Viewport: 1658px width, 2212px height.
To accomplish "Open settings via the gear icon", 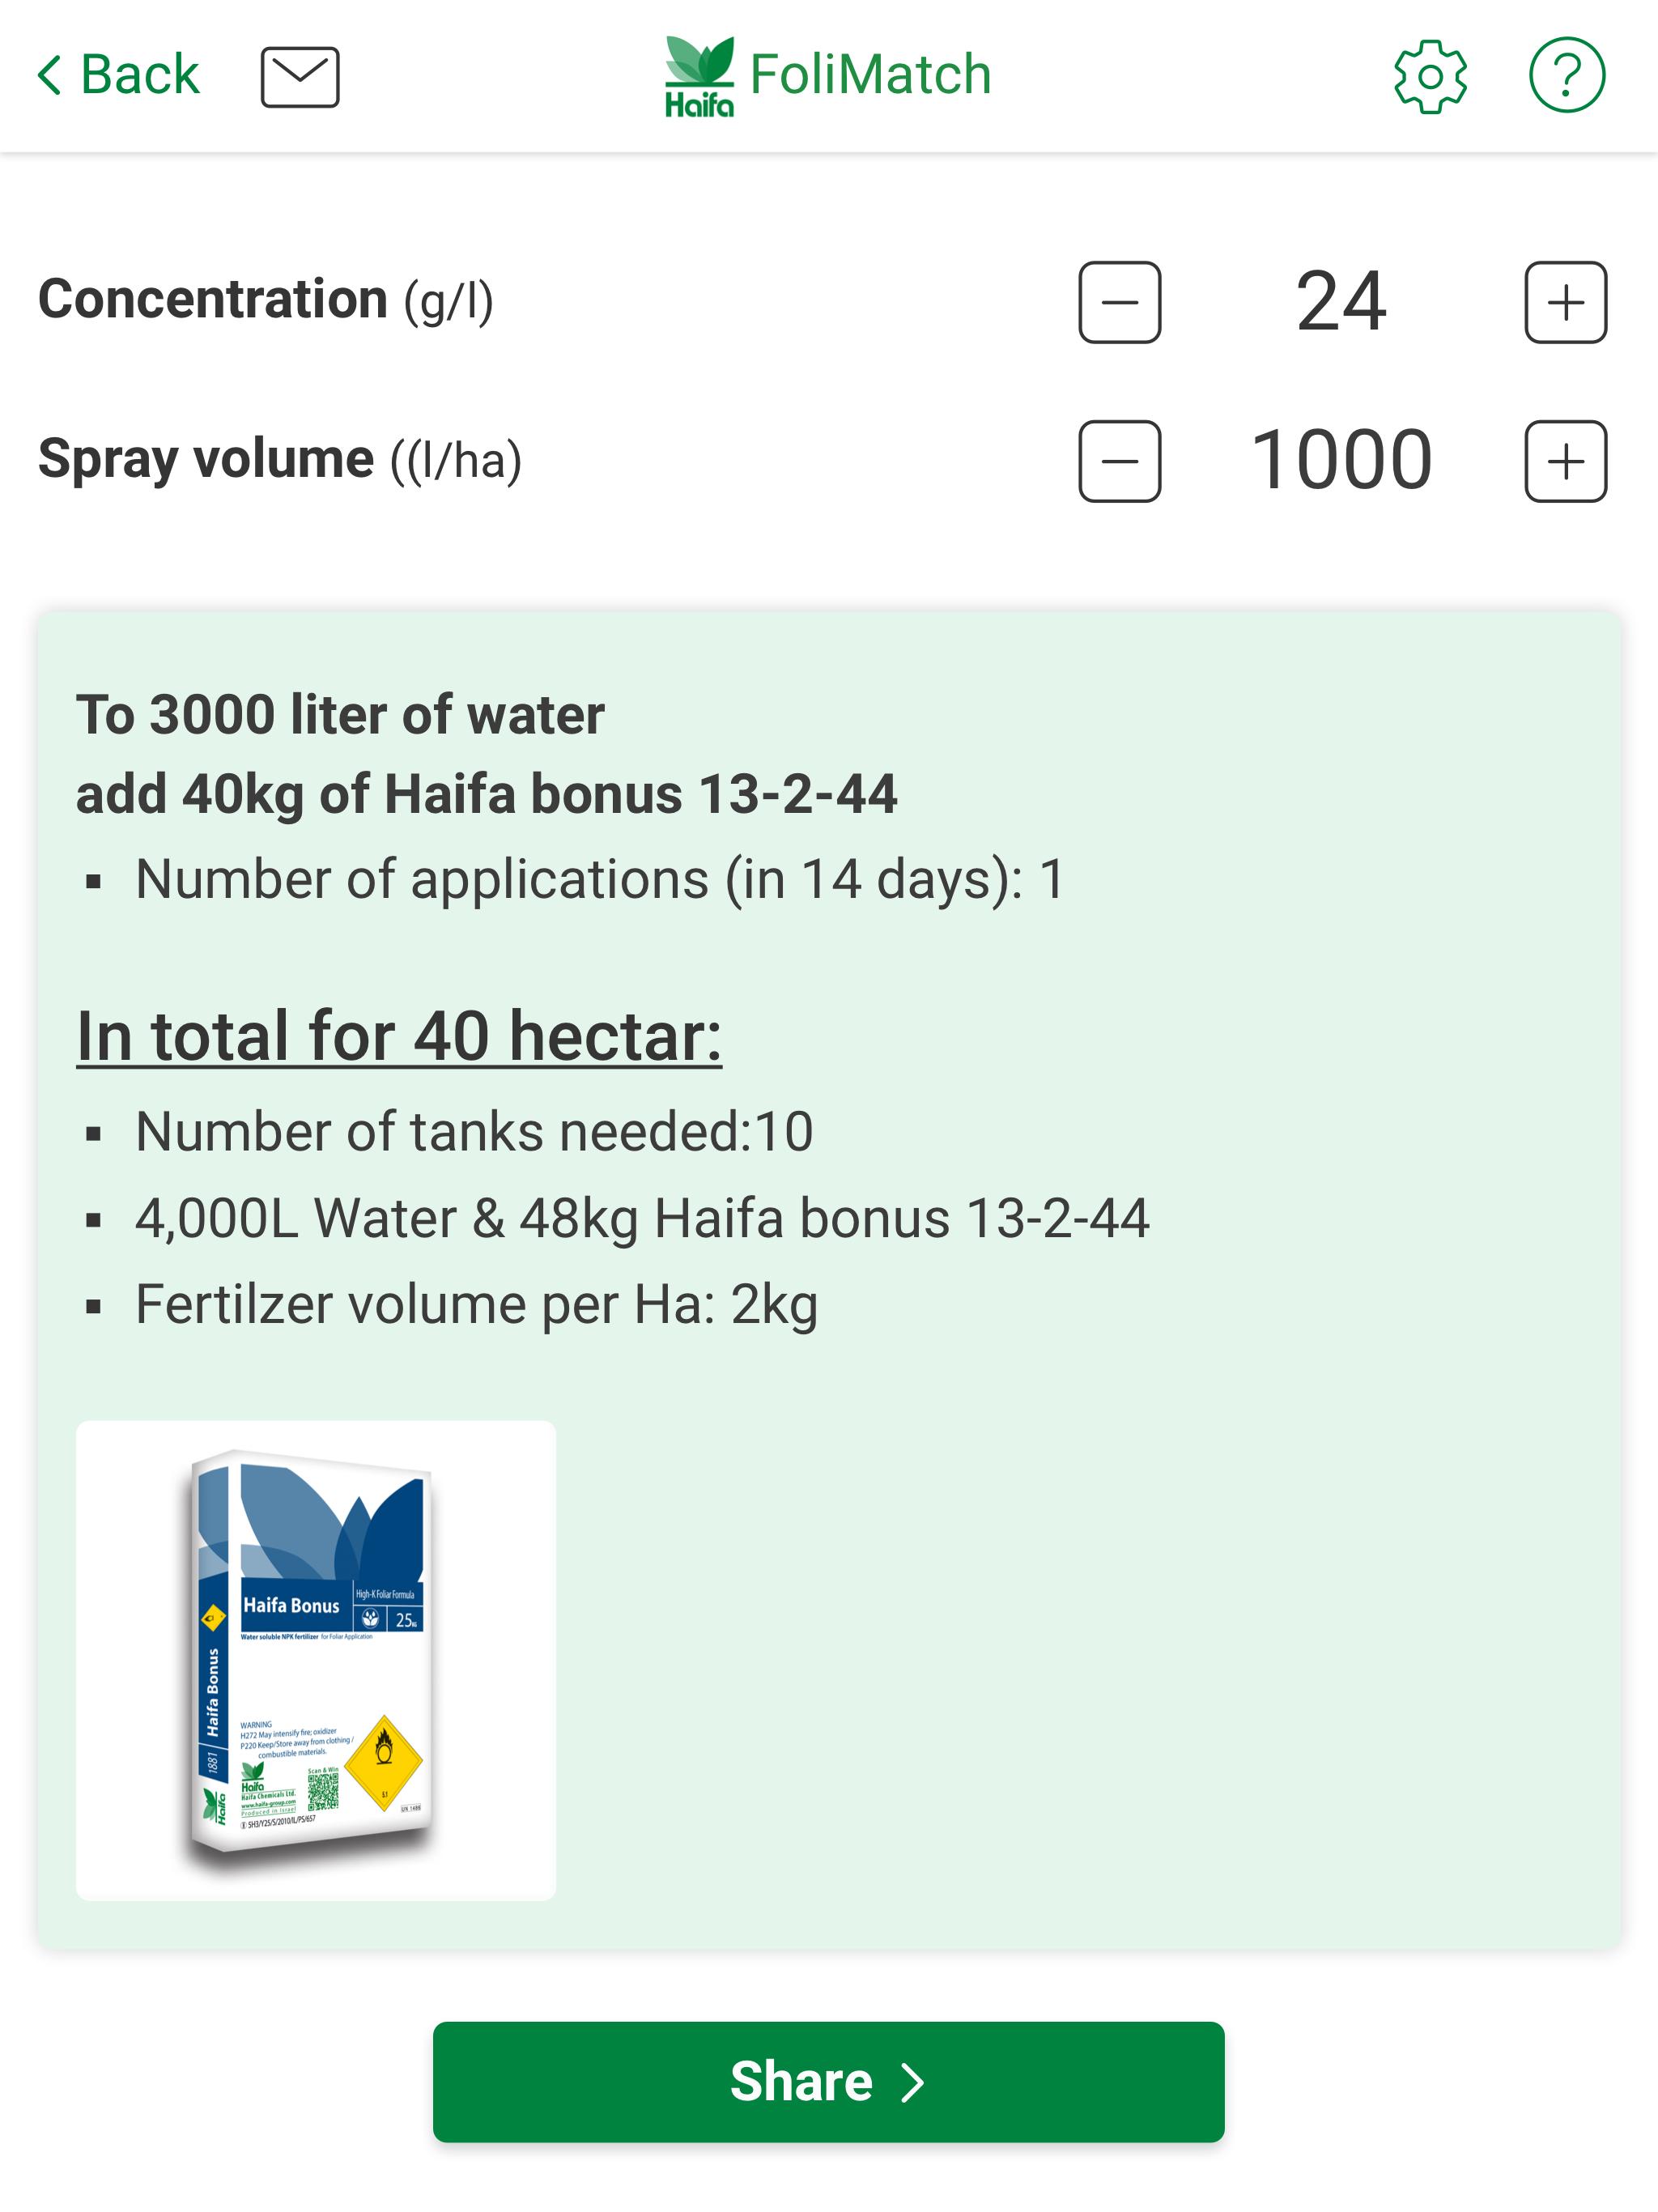I will point(1430,77).
